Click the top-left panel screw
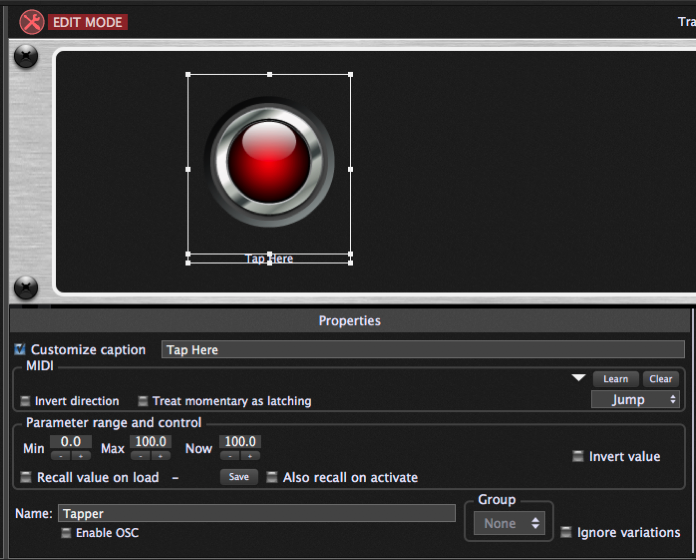Viewport: 696px width, 560px height. [x=26, y=56]
